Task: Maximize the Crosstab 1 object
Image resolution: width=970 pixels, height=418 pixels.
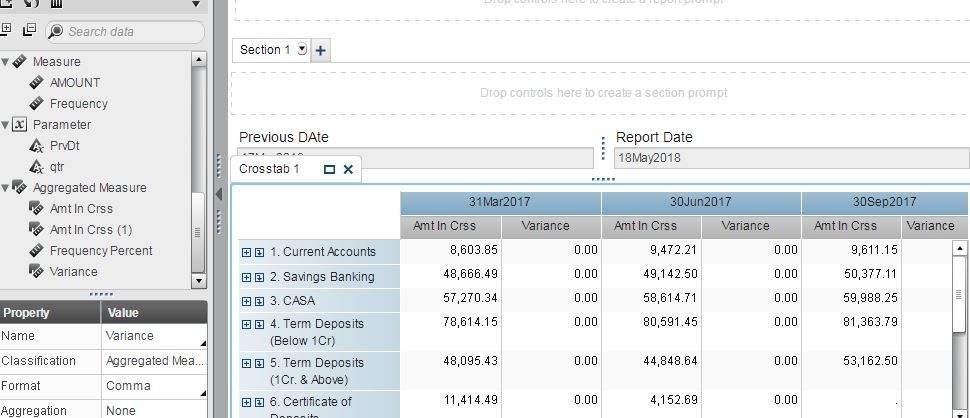Action: (x=329, y=169)
